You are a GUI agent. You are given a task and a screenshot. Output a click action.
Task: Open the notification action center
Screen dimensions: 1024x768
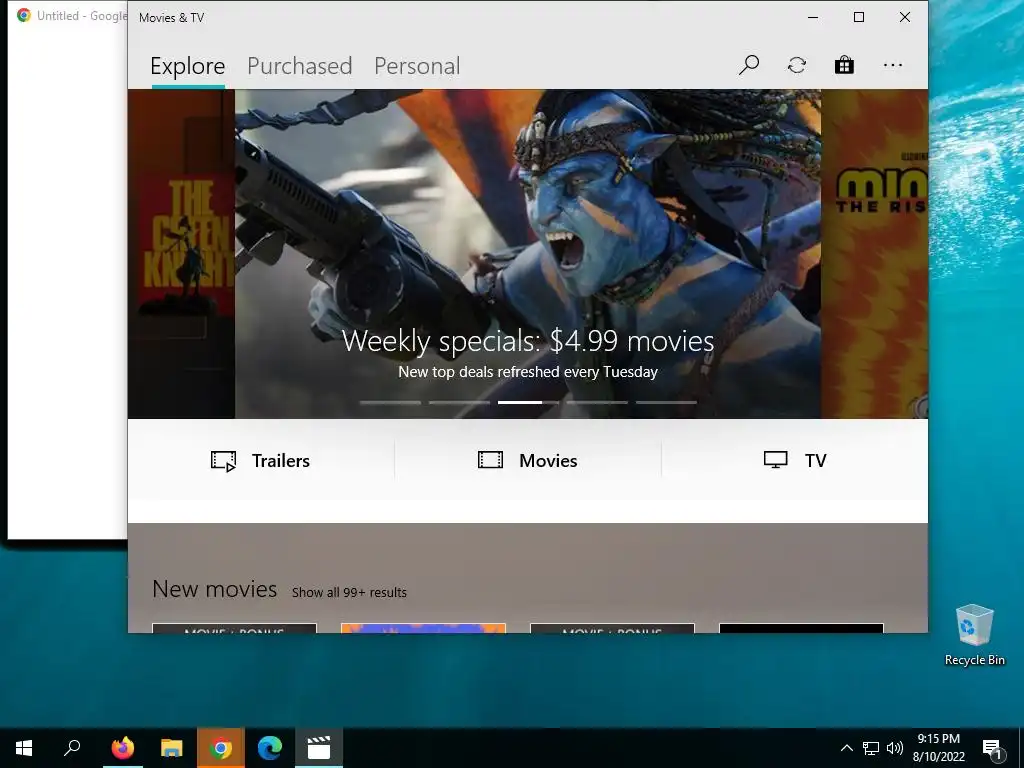[993, 748]
